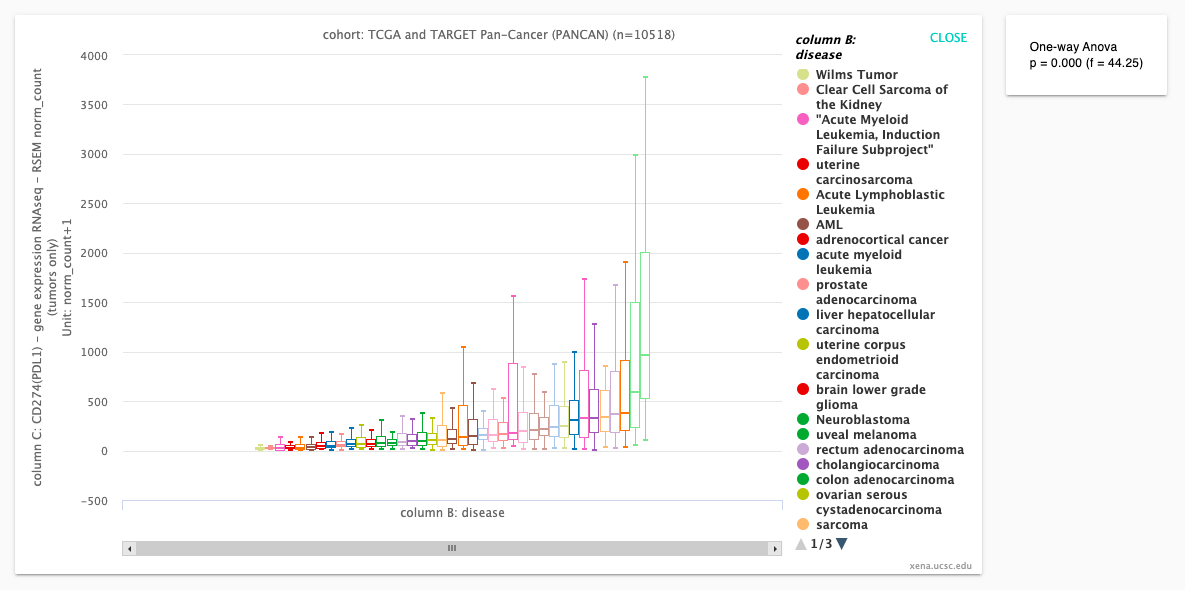1185x590 pixels.
Task: Toggle uterine carcinosarcoma legend series
Action: [803, 165]
